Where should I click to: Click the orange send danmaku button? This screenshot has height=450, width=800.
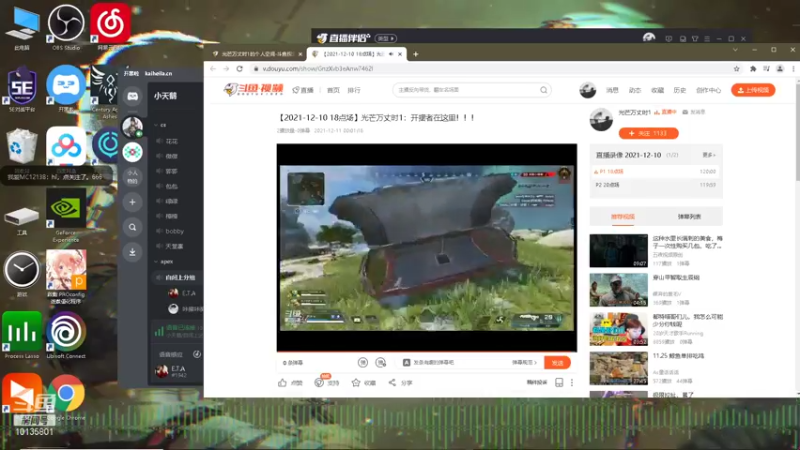[x=557, y=362]
